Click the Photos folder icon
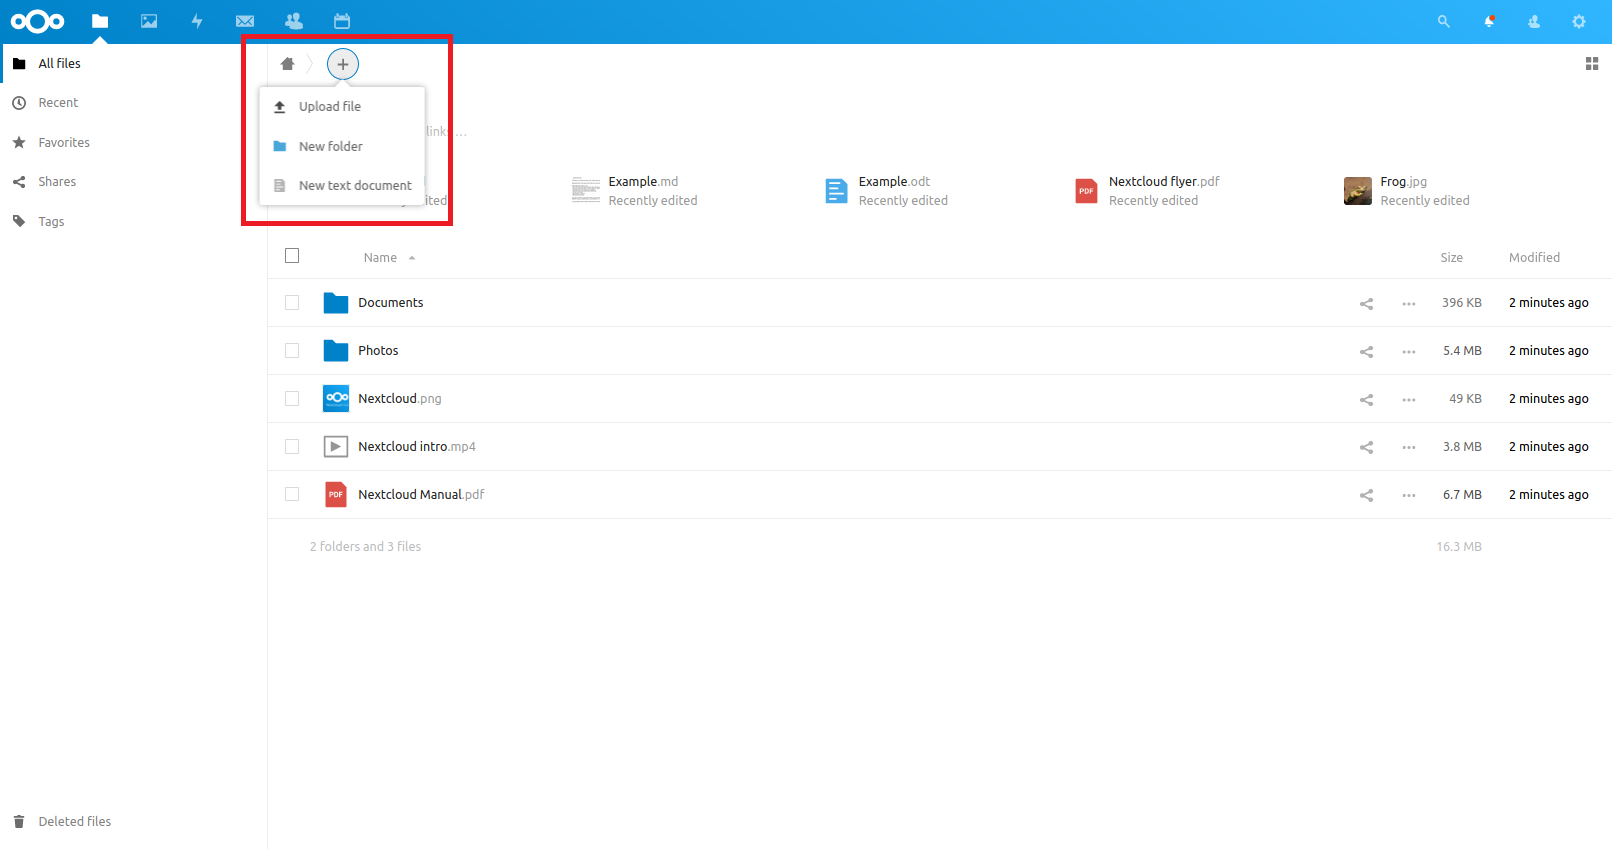Viewport: 1612px width, 849px height. (336, 351)
